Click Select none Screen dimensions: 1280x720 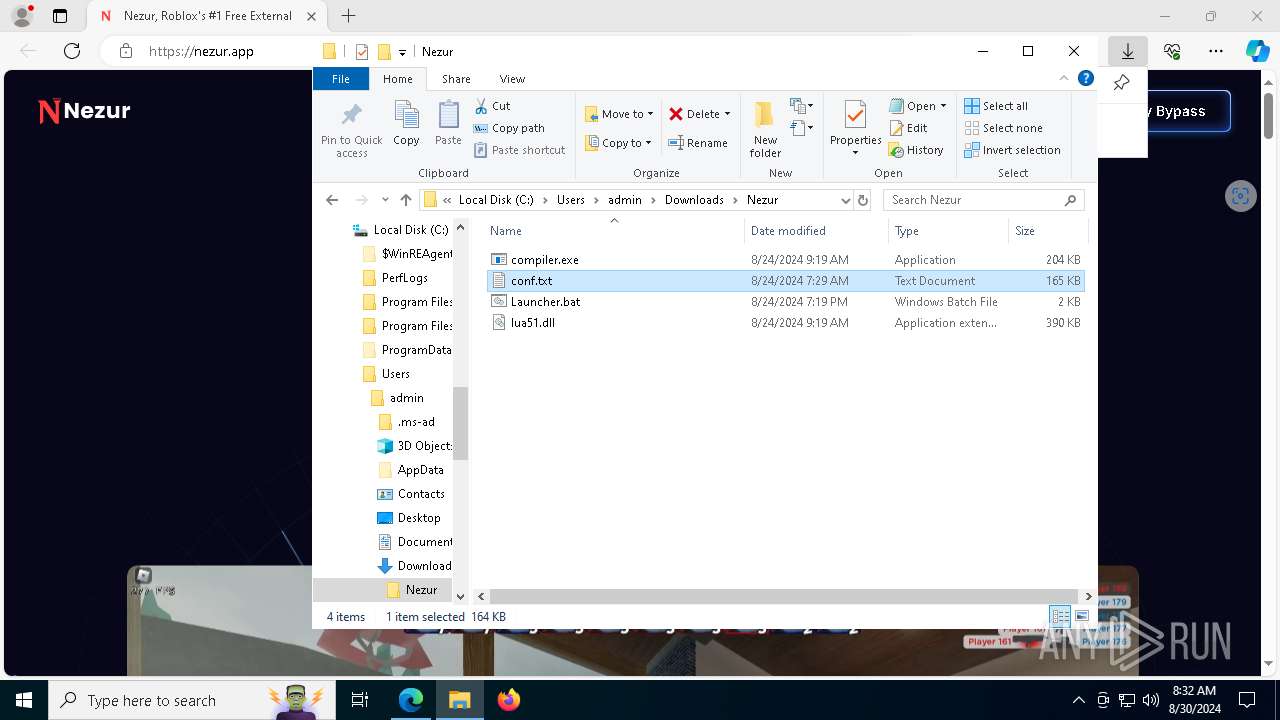click(1003, 128)
